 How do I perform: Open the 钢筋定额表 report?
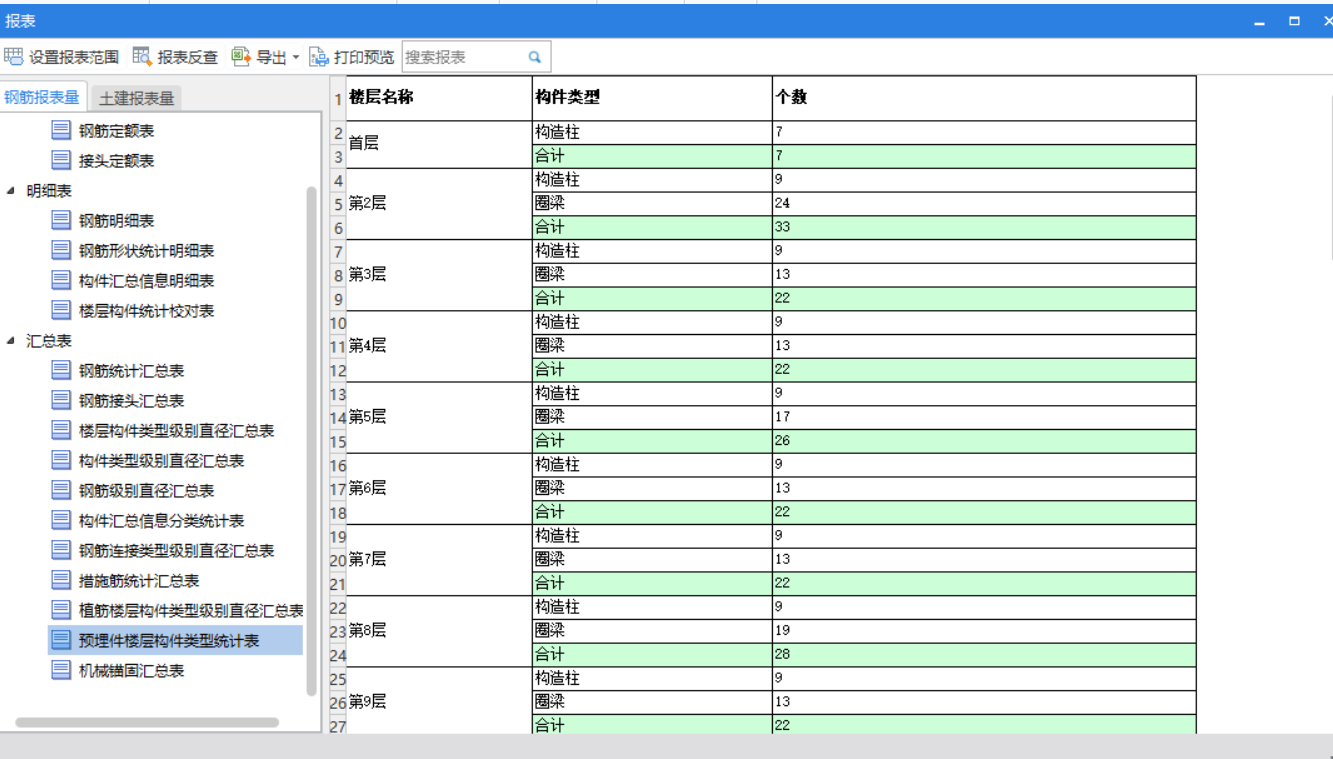pyautogui.click(x=116, y=131)
